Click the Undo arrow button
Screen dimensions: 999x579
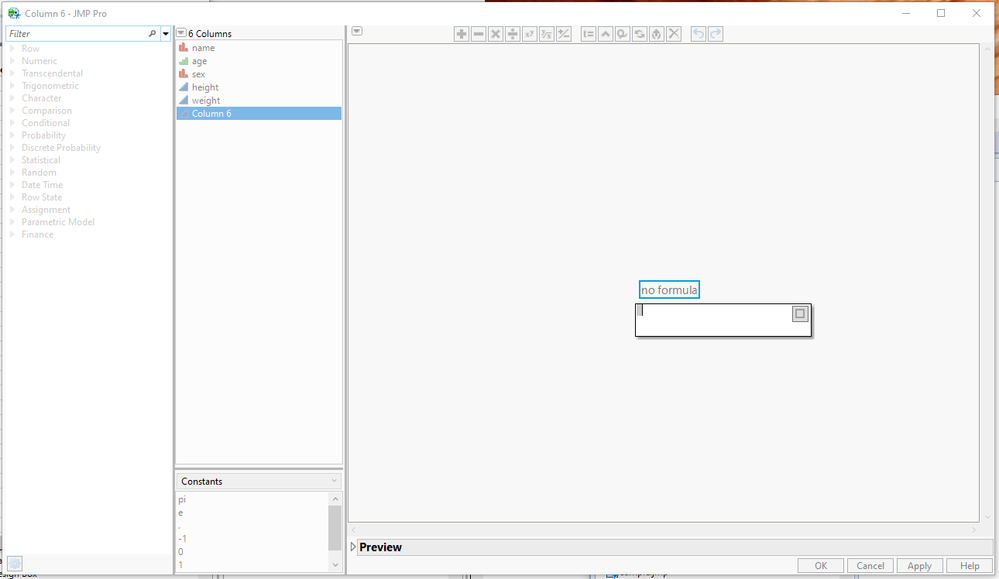tap(699, 34)
